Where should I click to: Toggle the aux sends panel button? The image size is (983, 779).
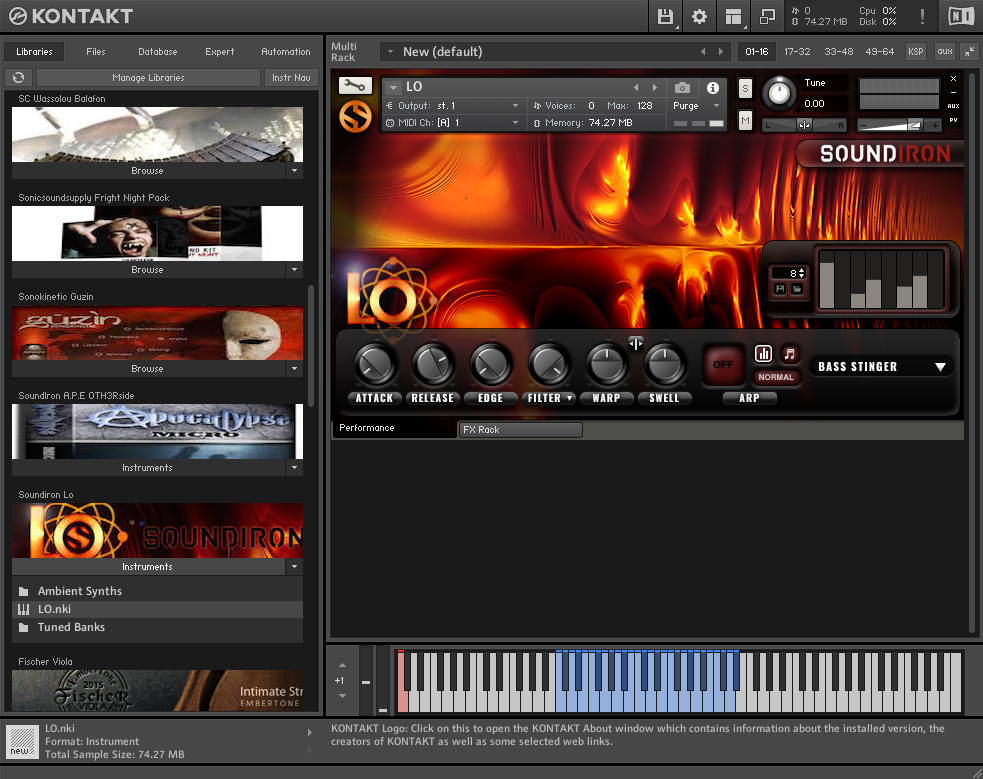tap(945, 51)
